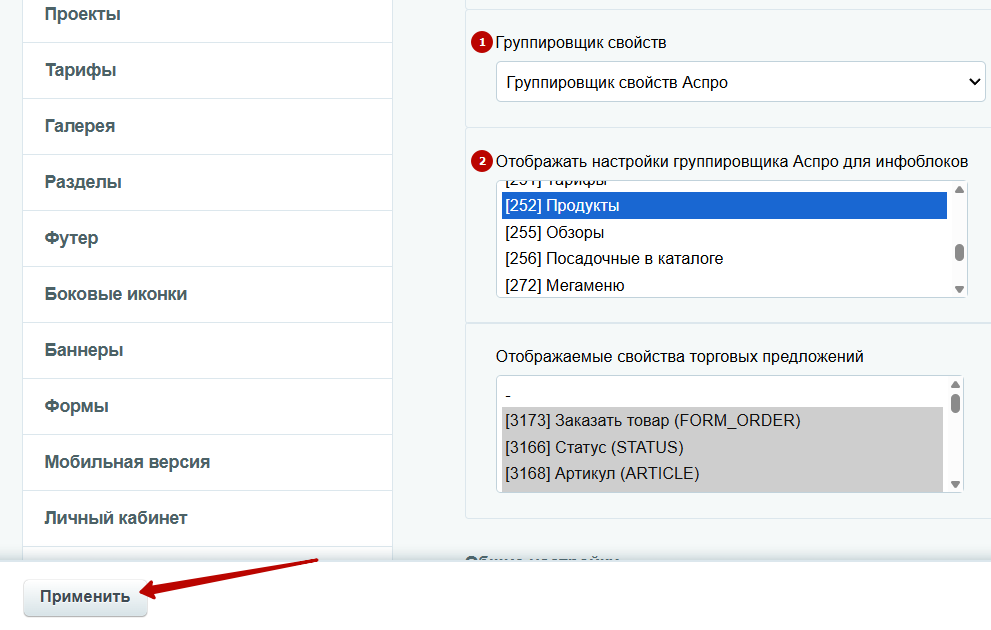Pick [3168] Артикул (ARTICLE) property
Screen dimensions: 991x630
(x=602, y=473)
